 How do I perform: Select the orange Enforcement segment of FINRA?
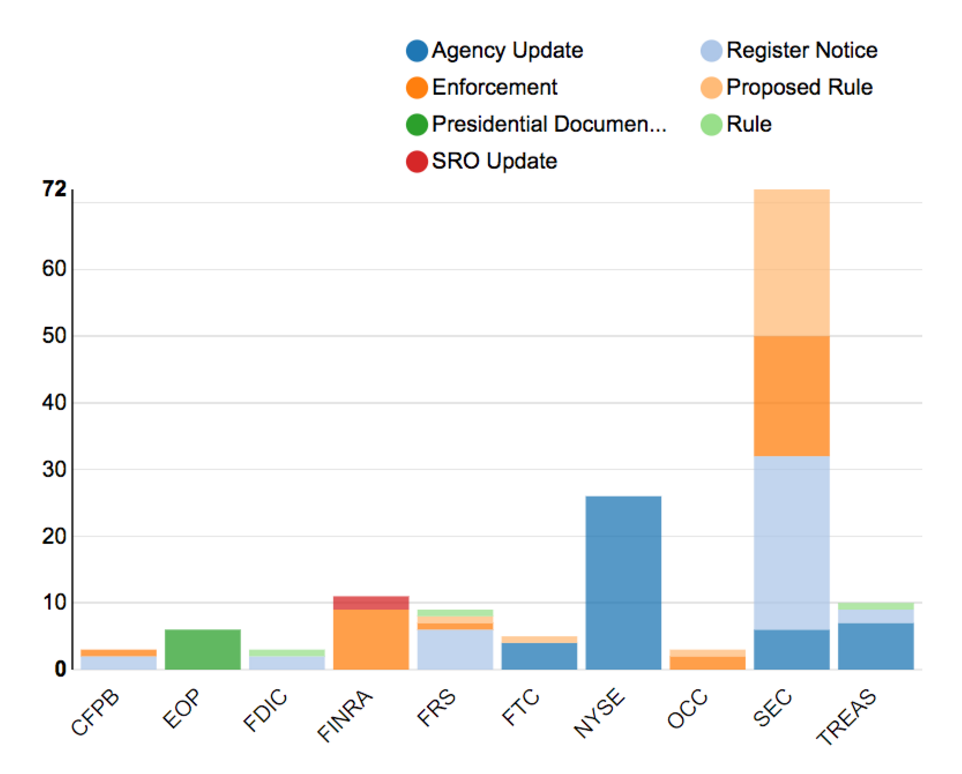371,640
